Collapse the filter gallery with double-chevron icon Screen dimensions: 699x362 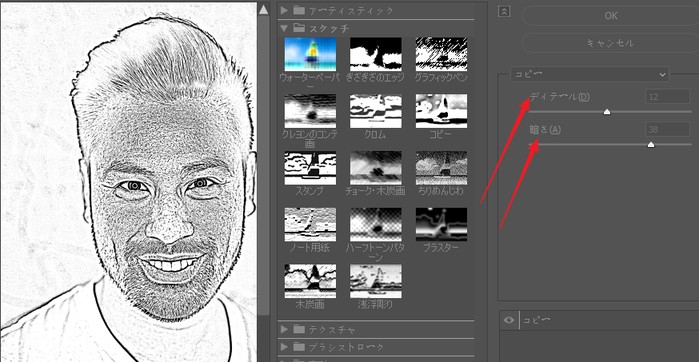tap(504, 12)
